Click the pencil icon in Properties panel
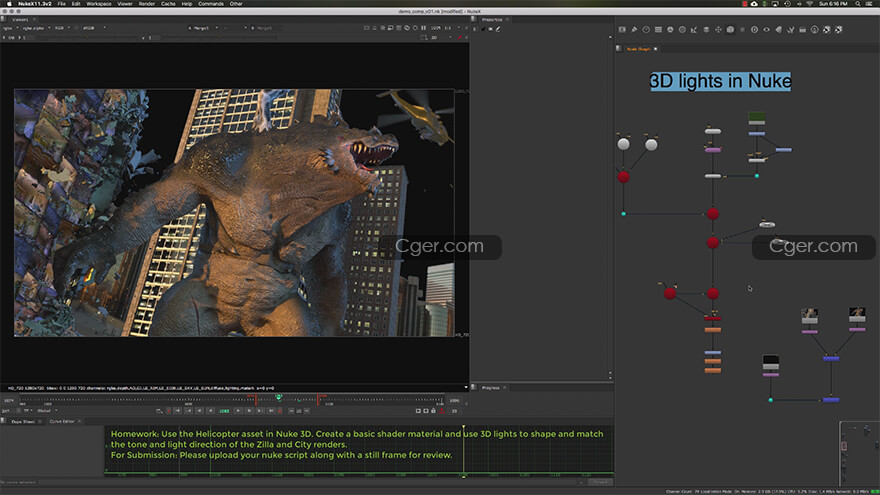Viewport: 880px width, 495px height. 498,29
